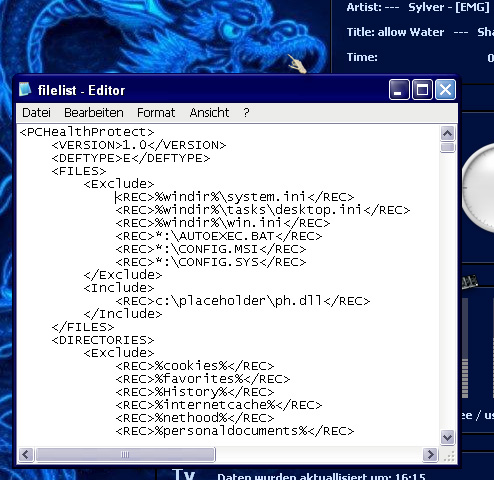This screenshot has height=480, width=494.
Task: Click the <PCHealthProtect> line
Action: tap(87, 132)
